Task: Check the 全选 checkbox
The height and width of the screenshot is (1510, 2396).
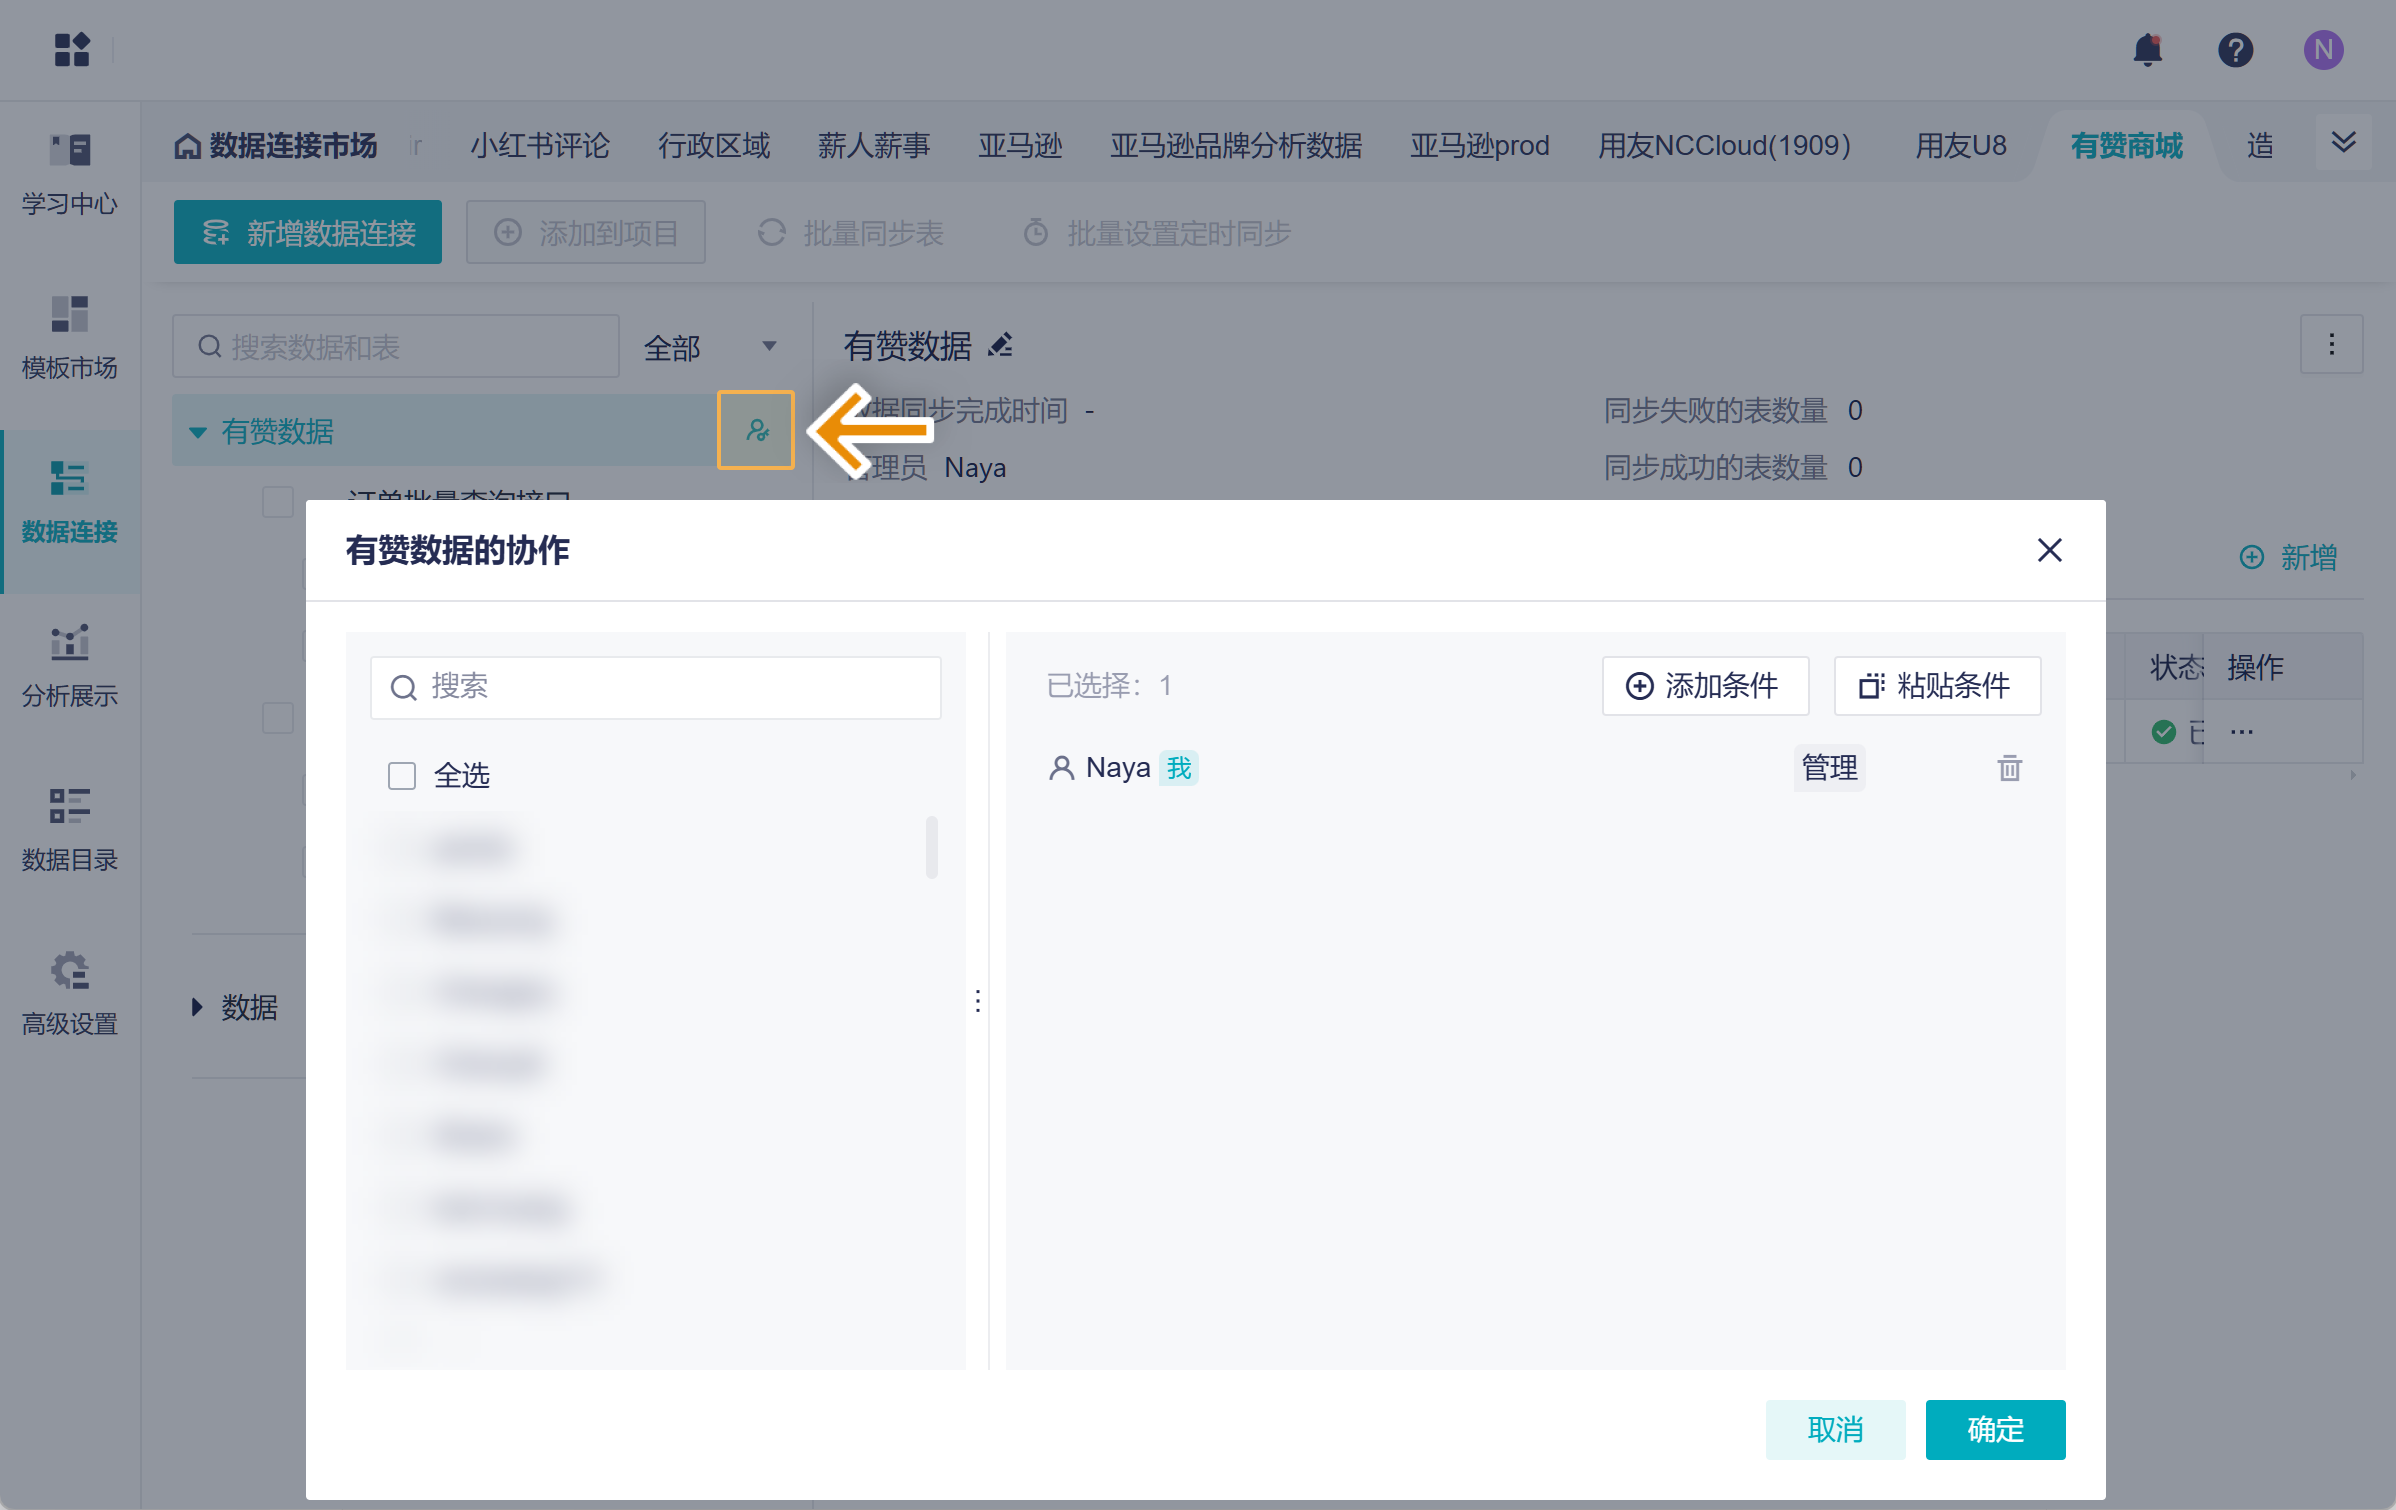Action: 402,776
